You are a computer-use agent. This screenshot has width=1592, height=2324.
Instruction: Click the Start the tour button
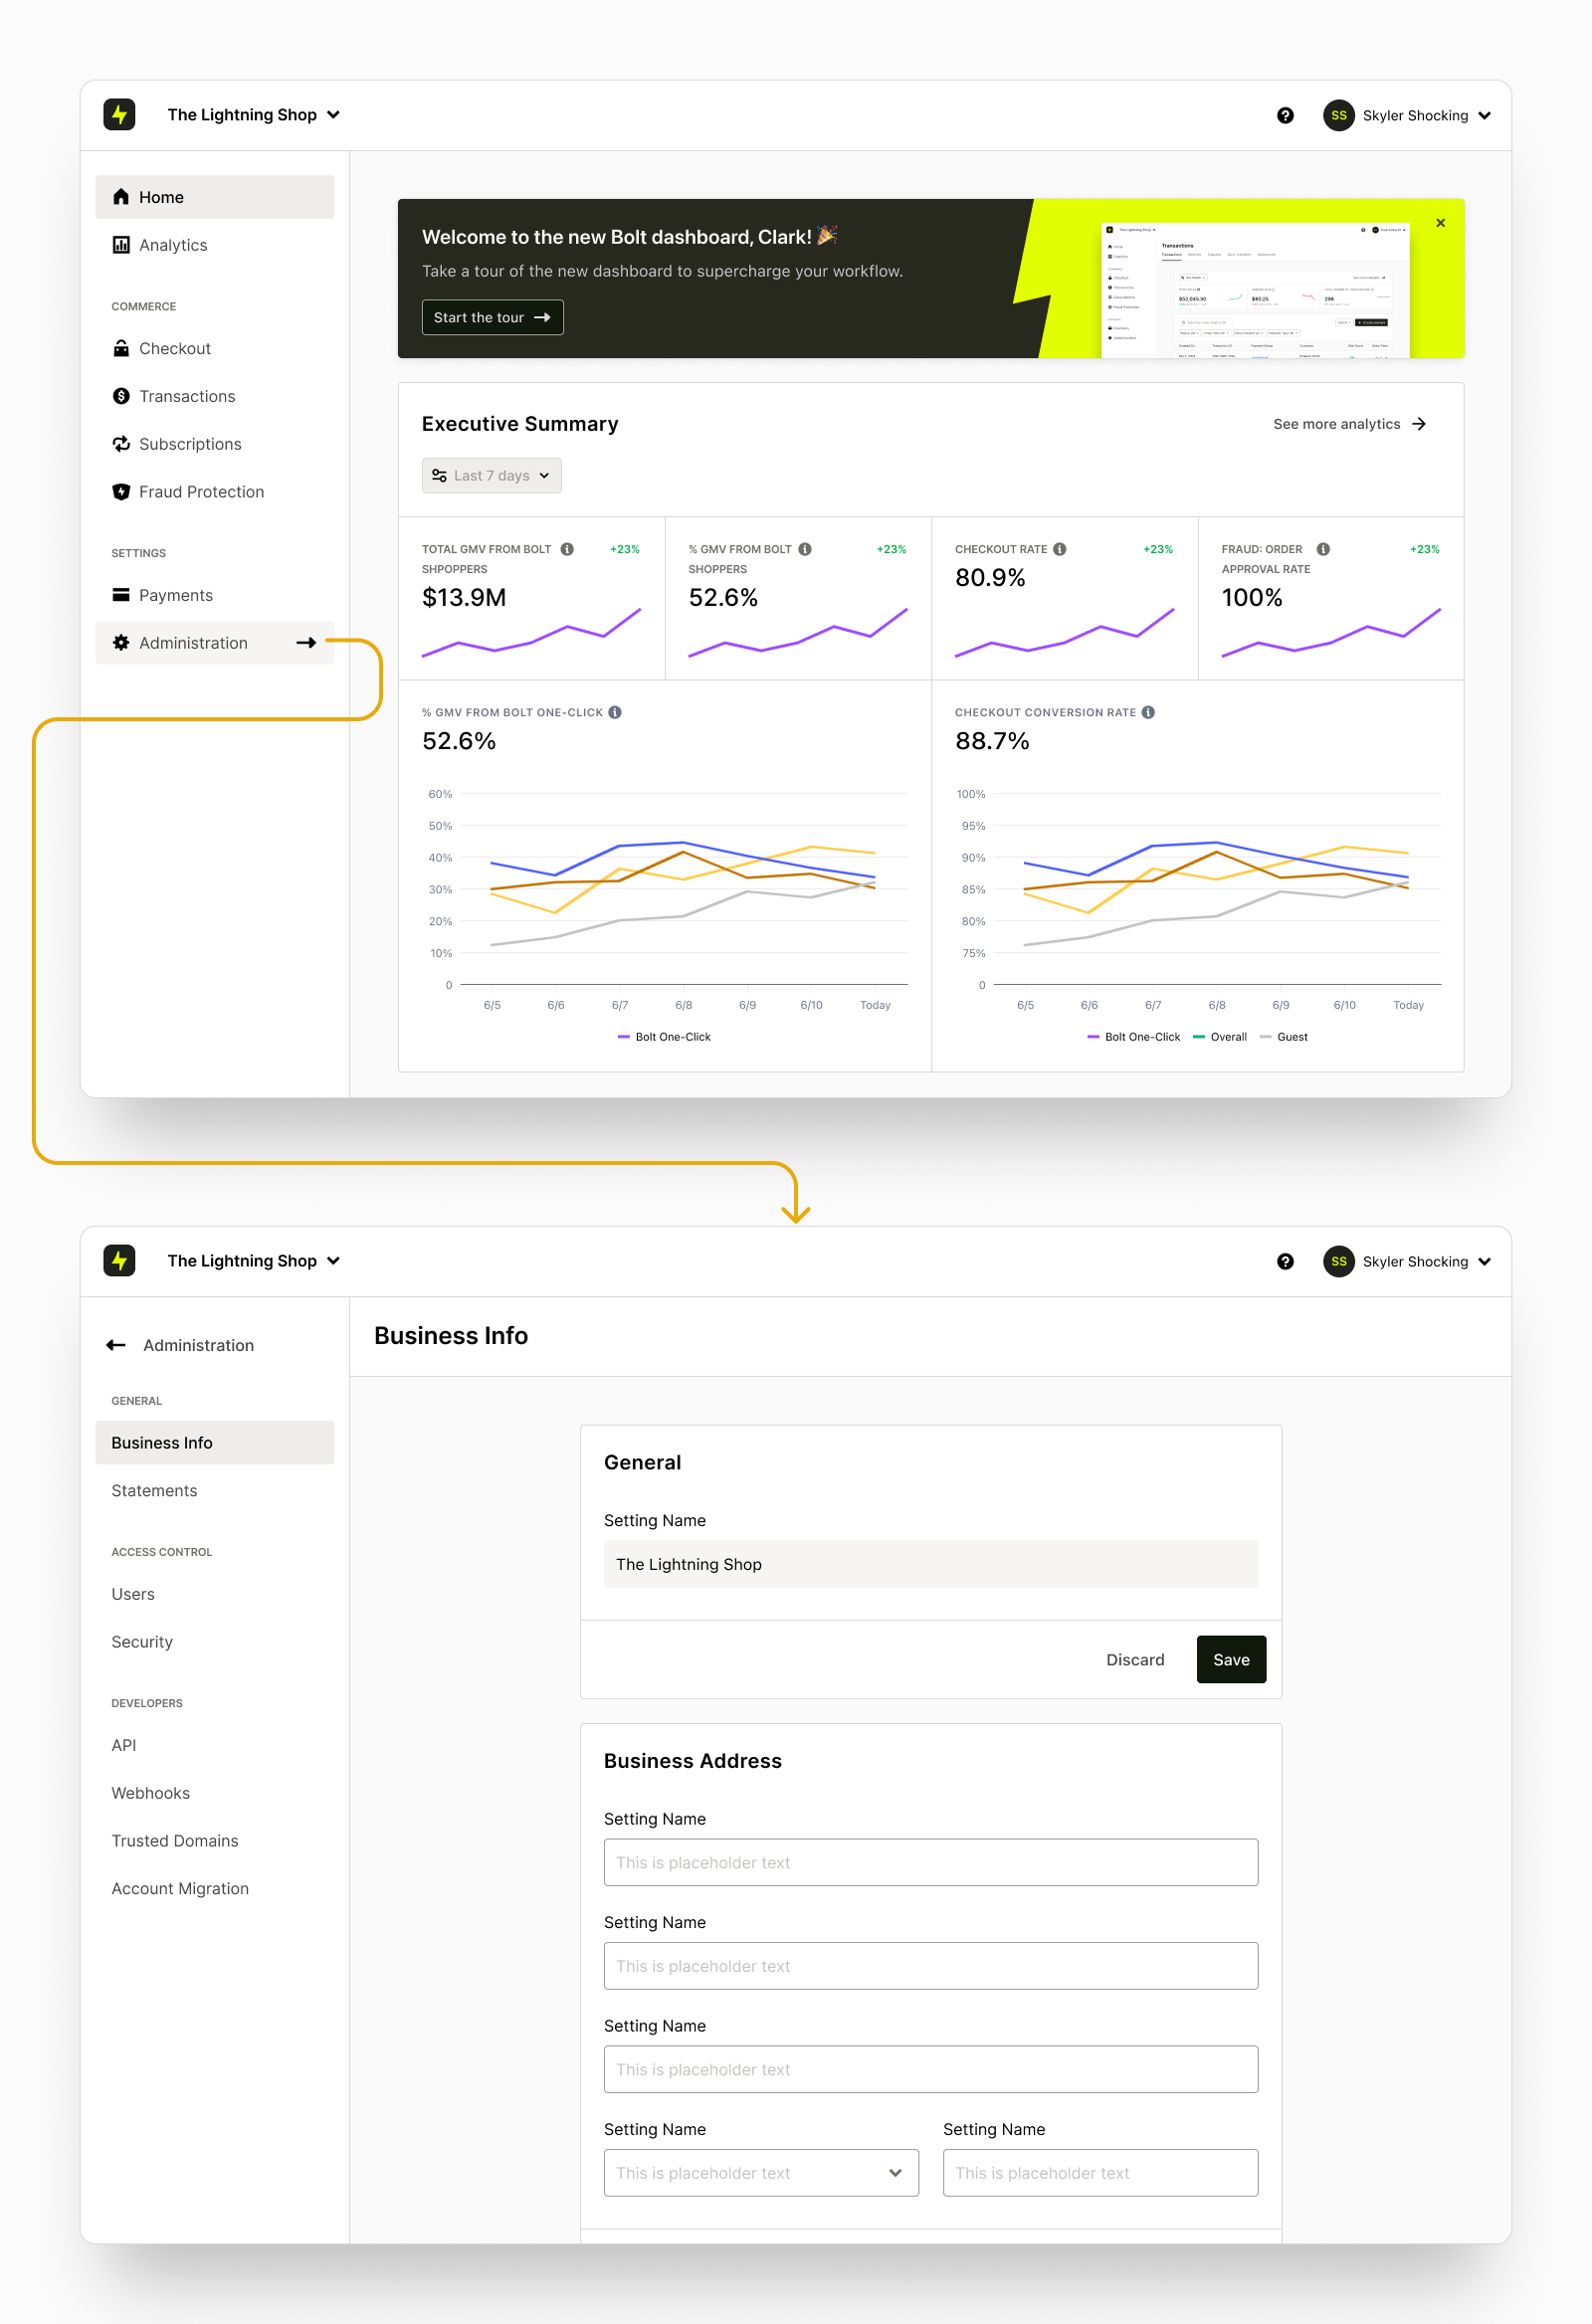click(492, 318)
